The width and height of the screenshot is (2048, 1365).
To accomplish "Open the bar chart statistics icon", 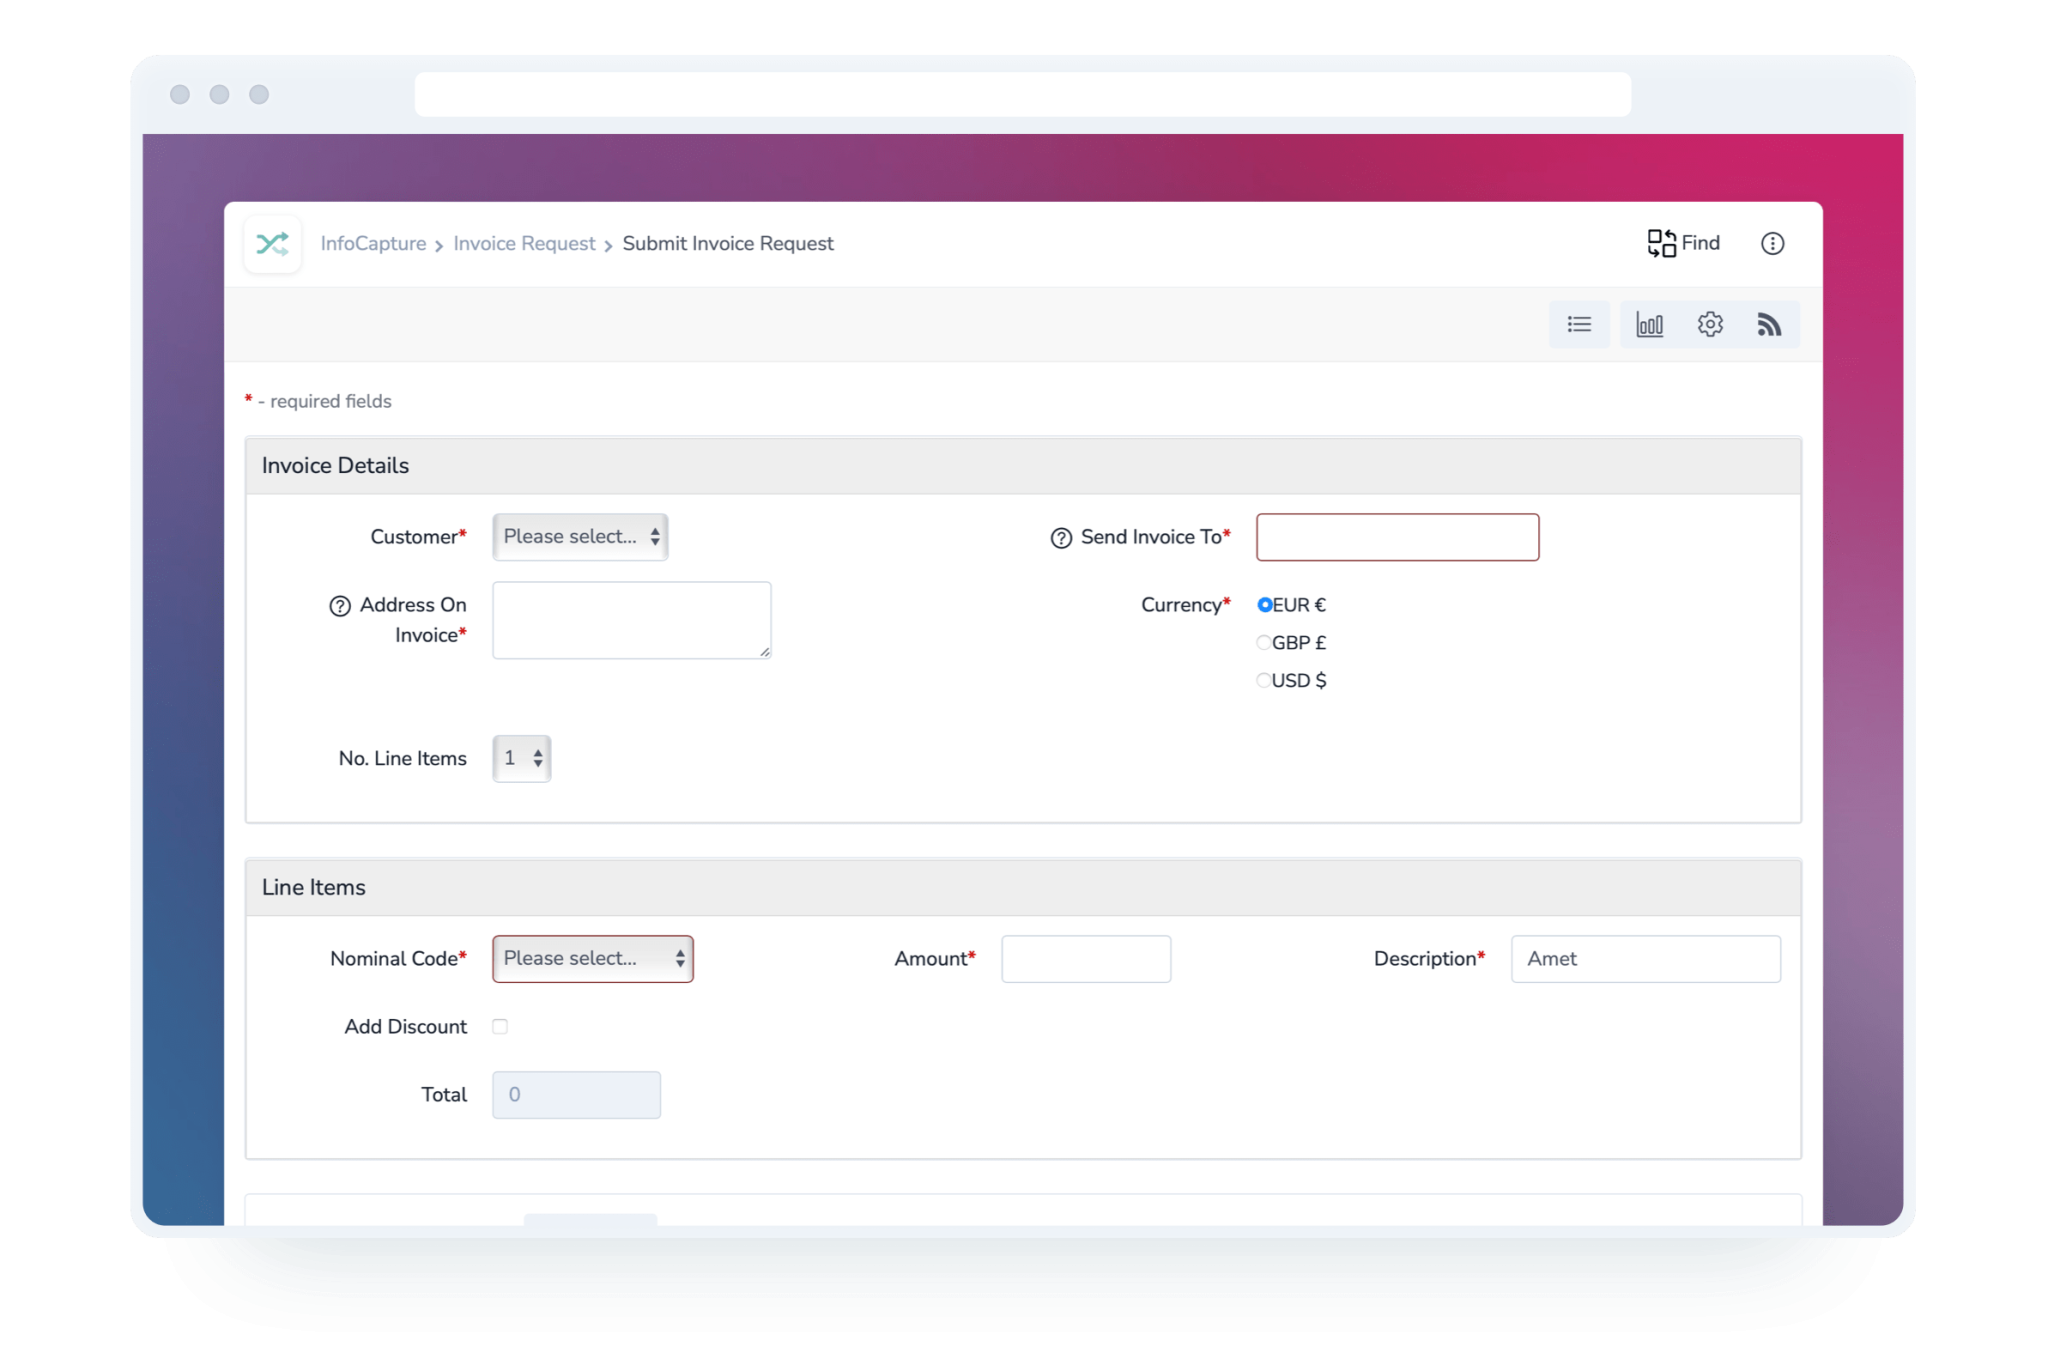I will (x=1652, y=323).
